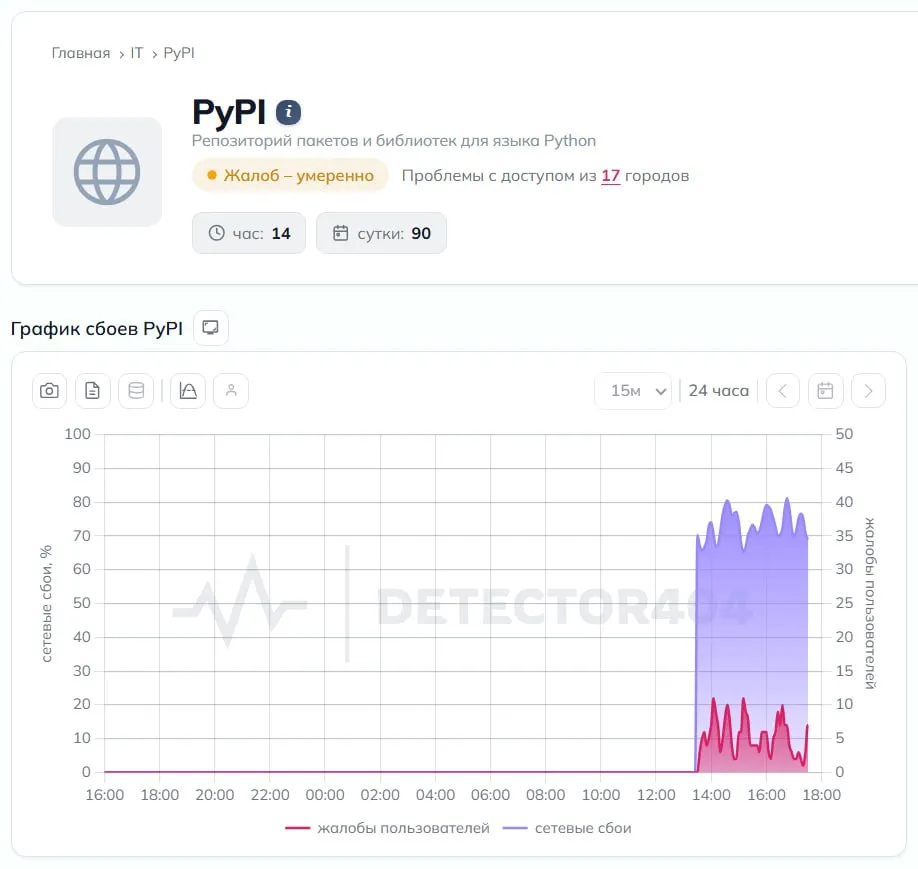Click the PyPI globe logo
Image resolution: width=918 pixels, height=869 pixels.
pos(107,172)
